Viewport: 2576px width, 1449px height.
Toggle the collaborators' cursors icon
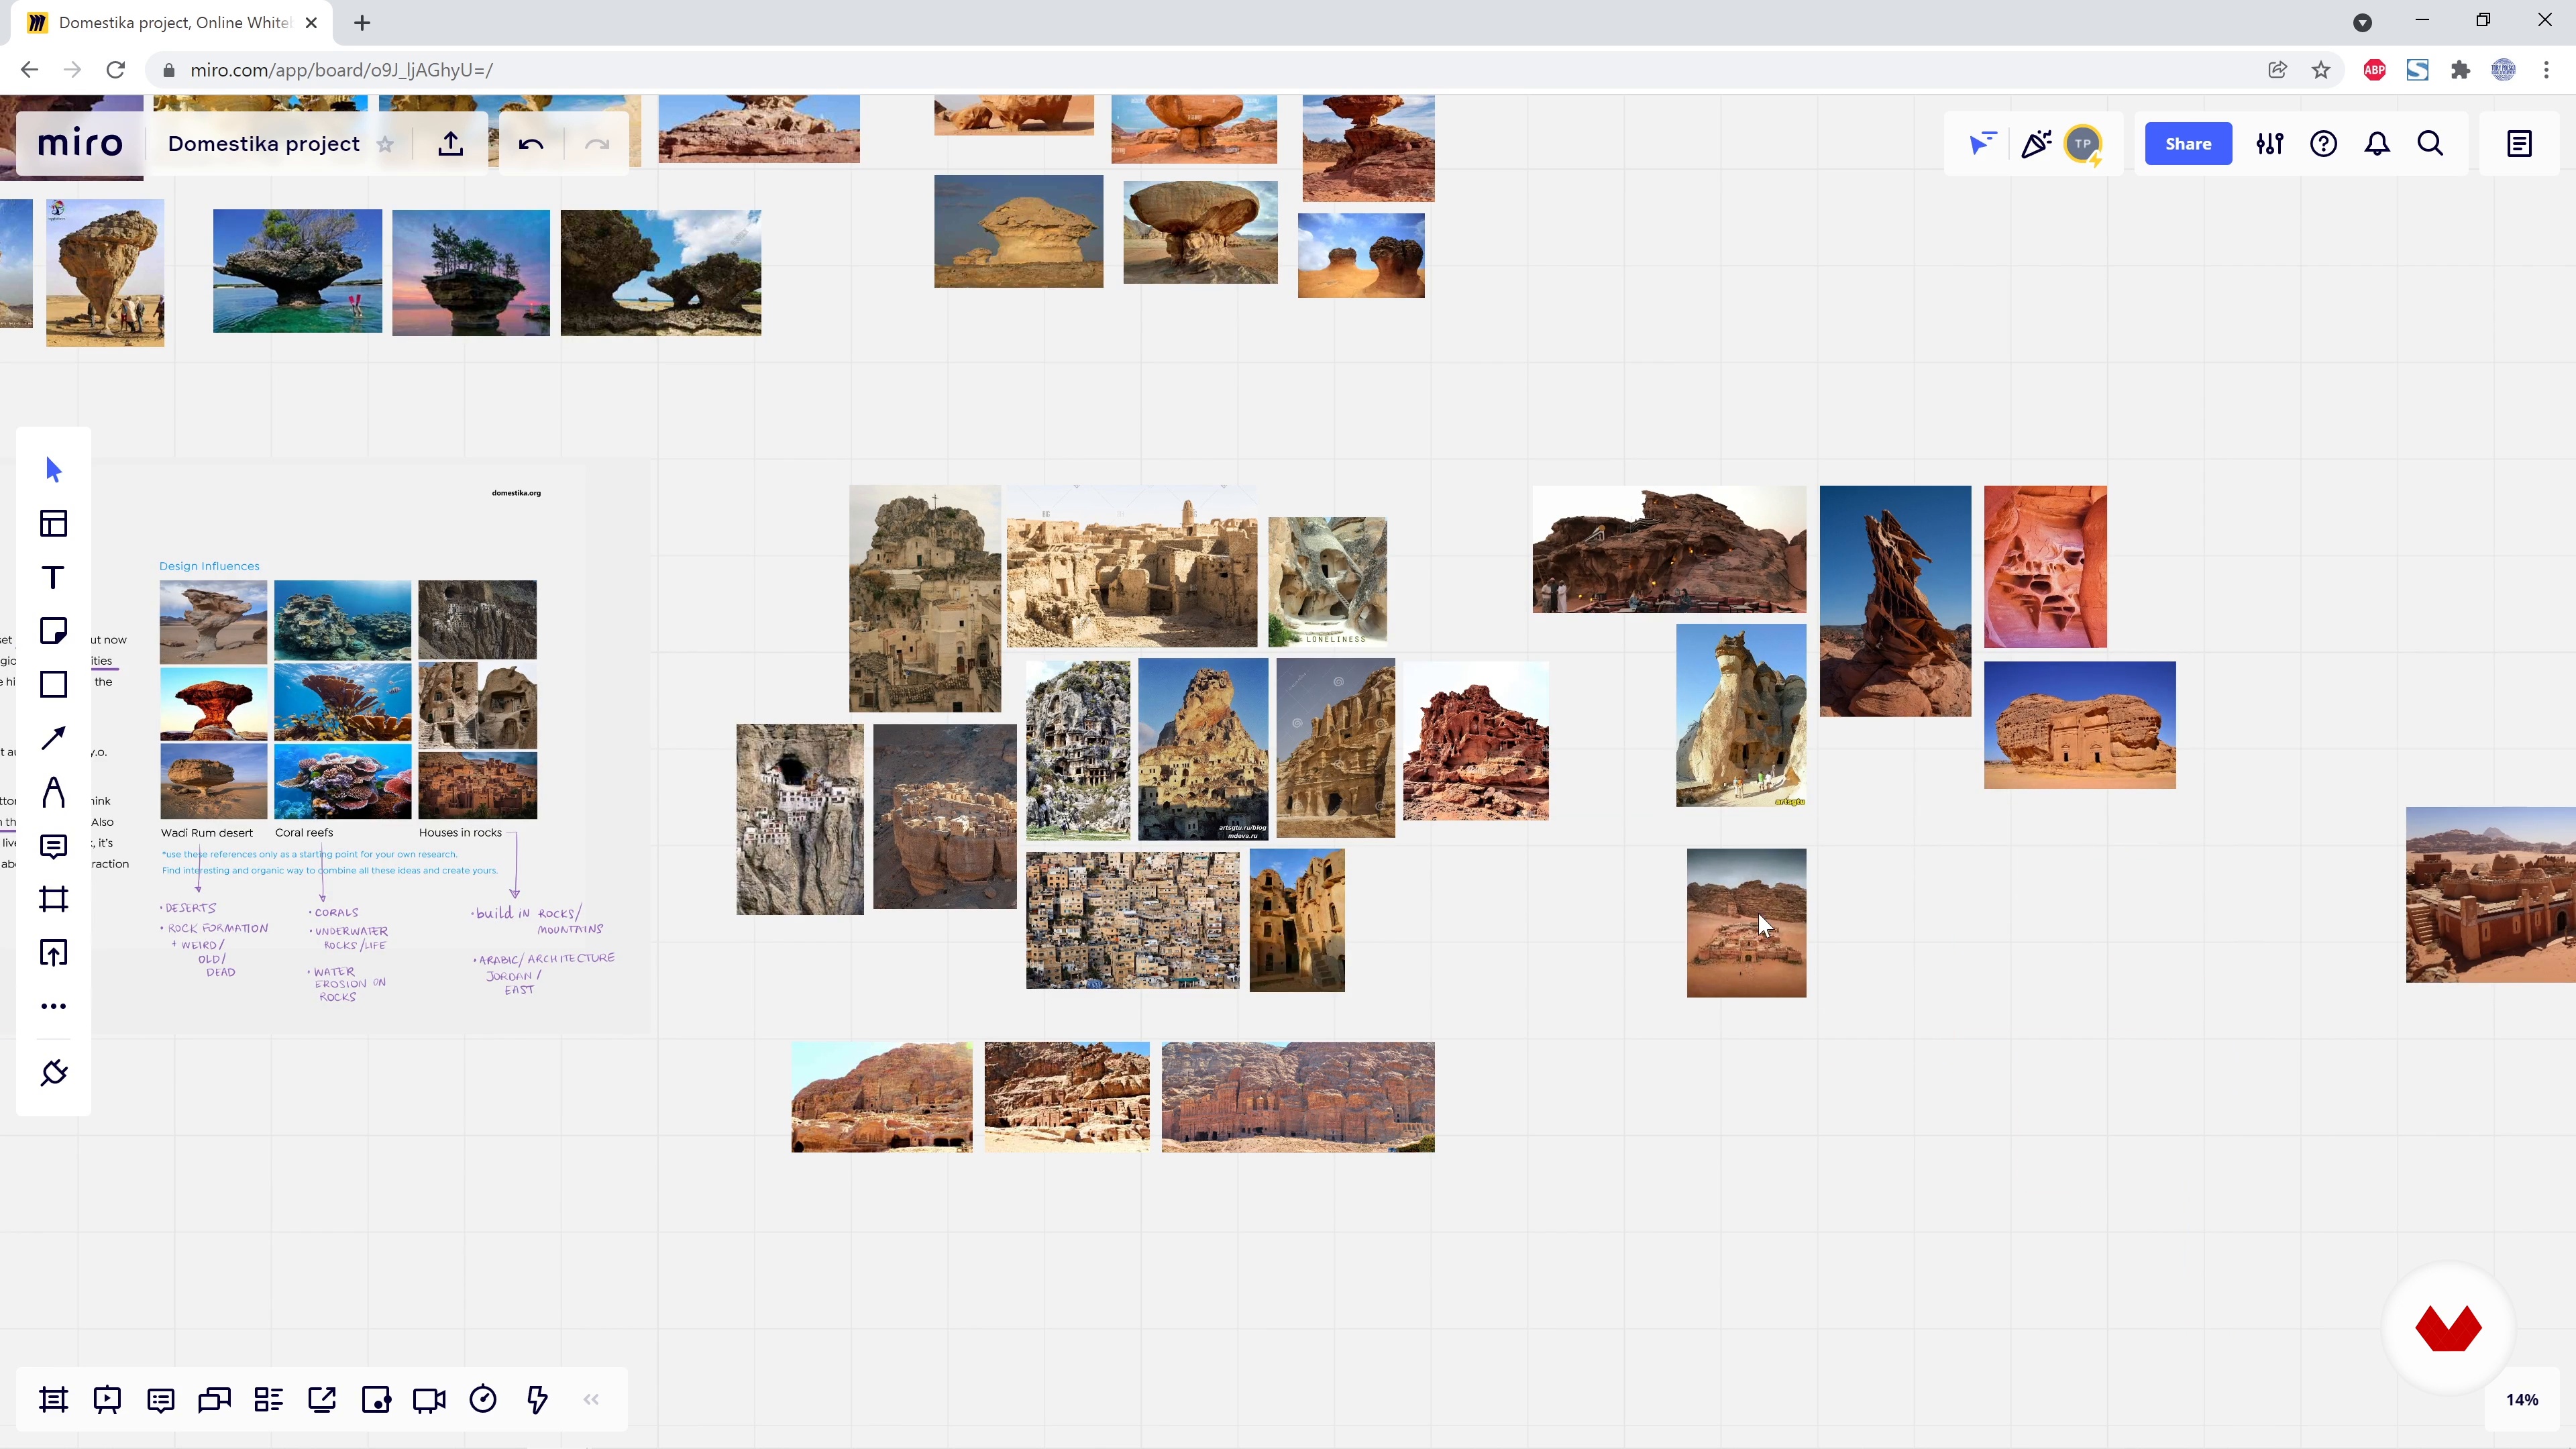1982,144
